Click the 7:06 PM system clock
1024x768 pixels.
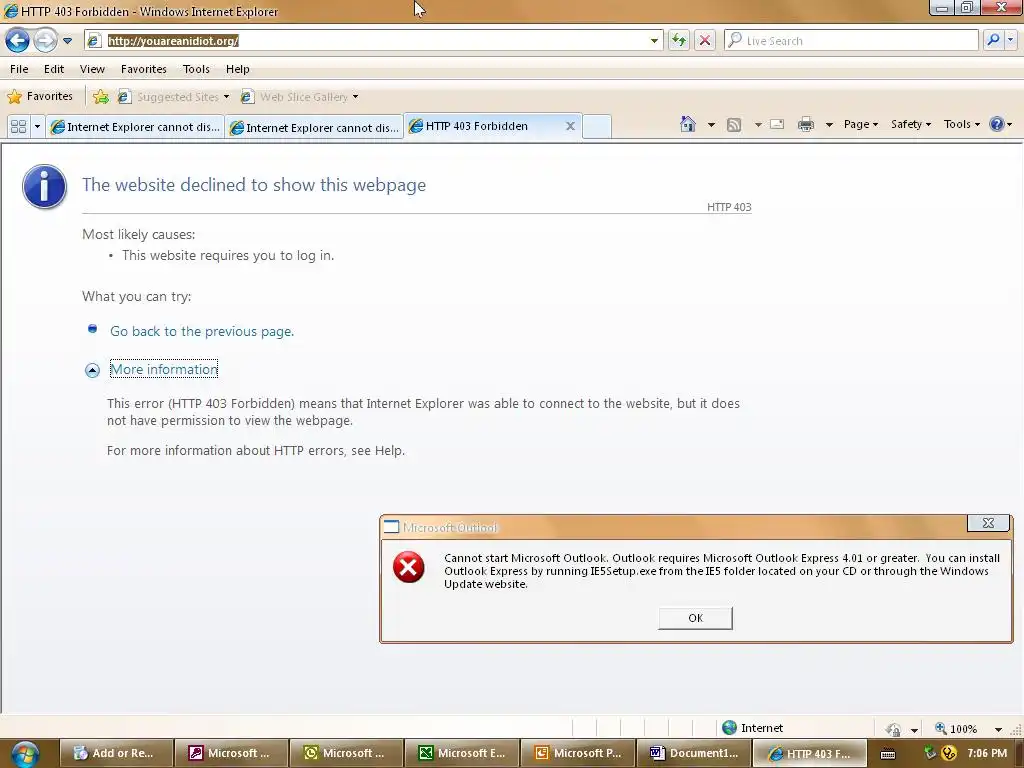[987, 753]
